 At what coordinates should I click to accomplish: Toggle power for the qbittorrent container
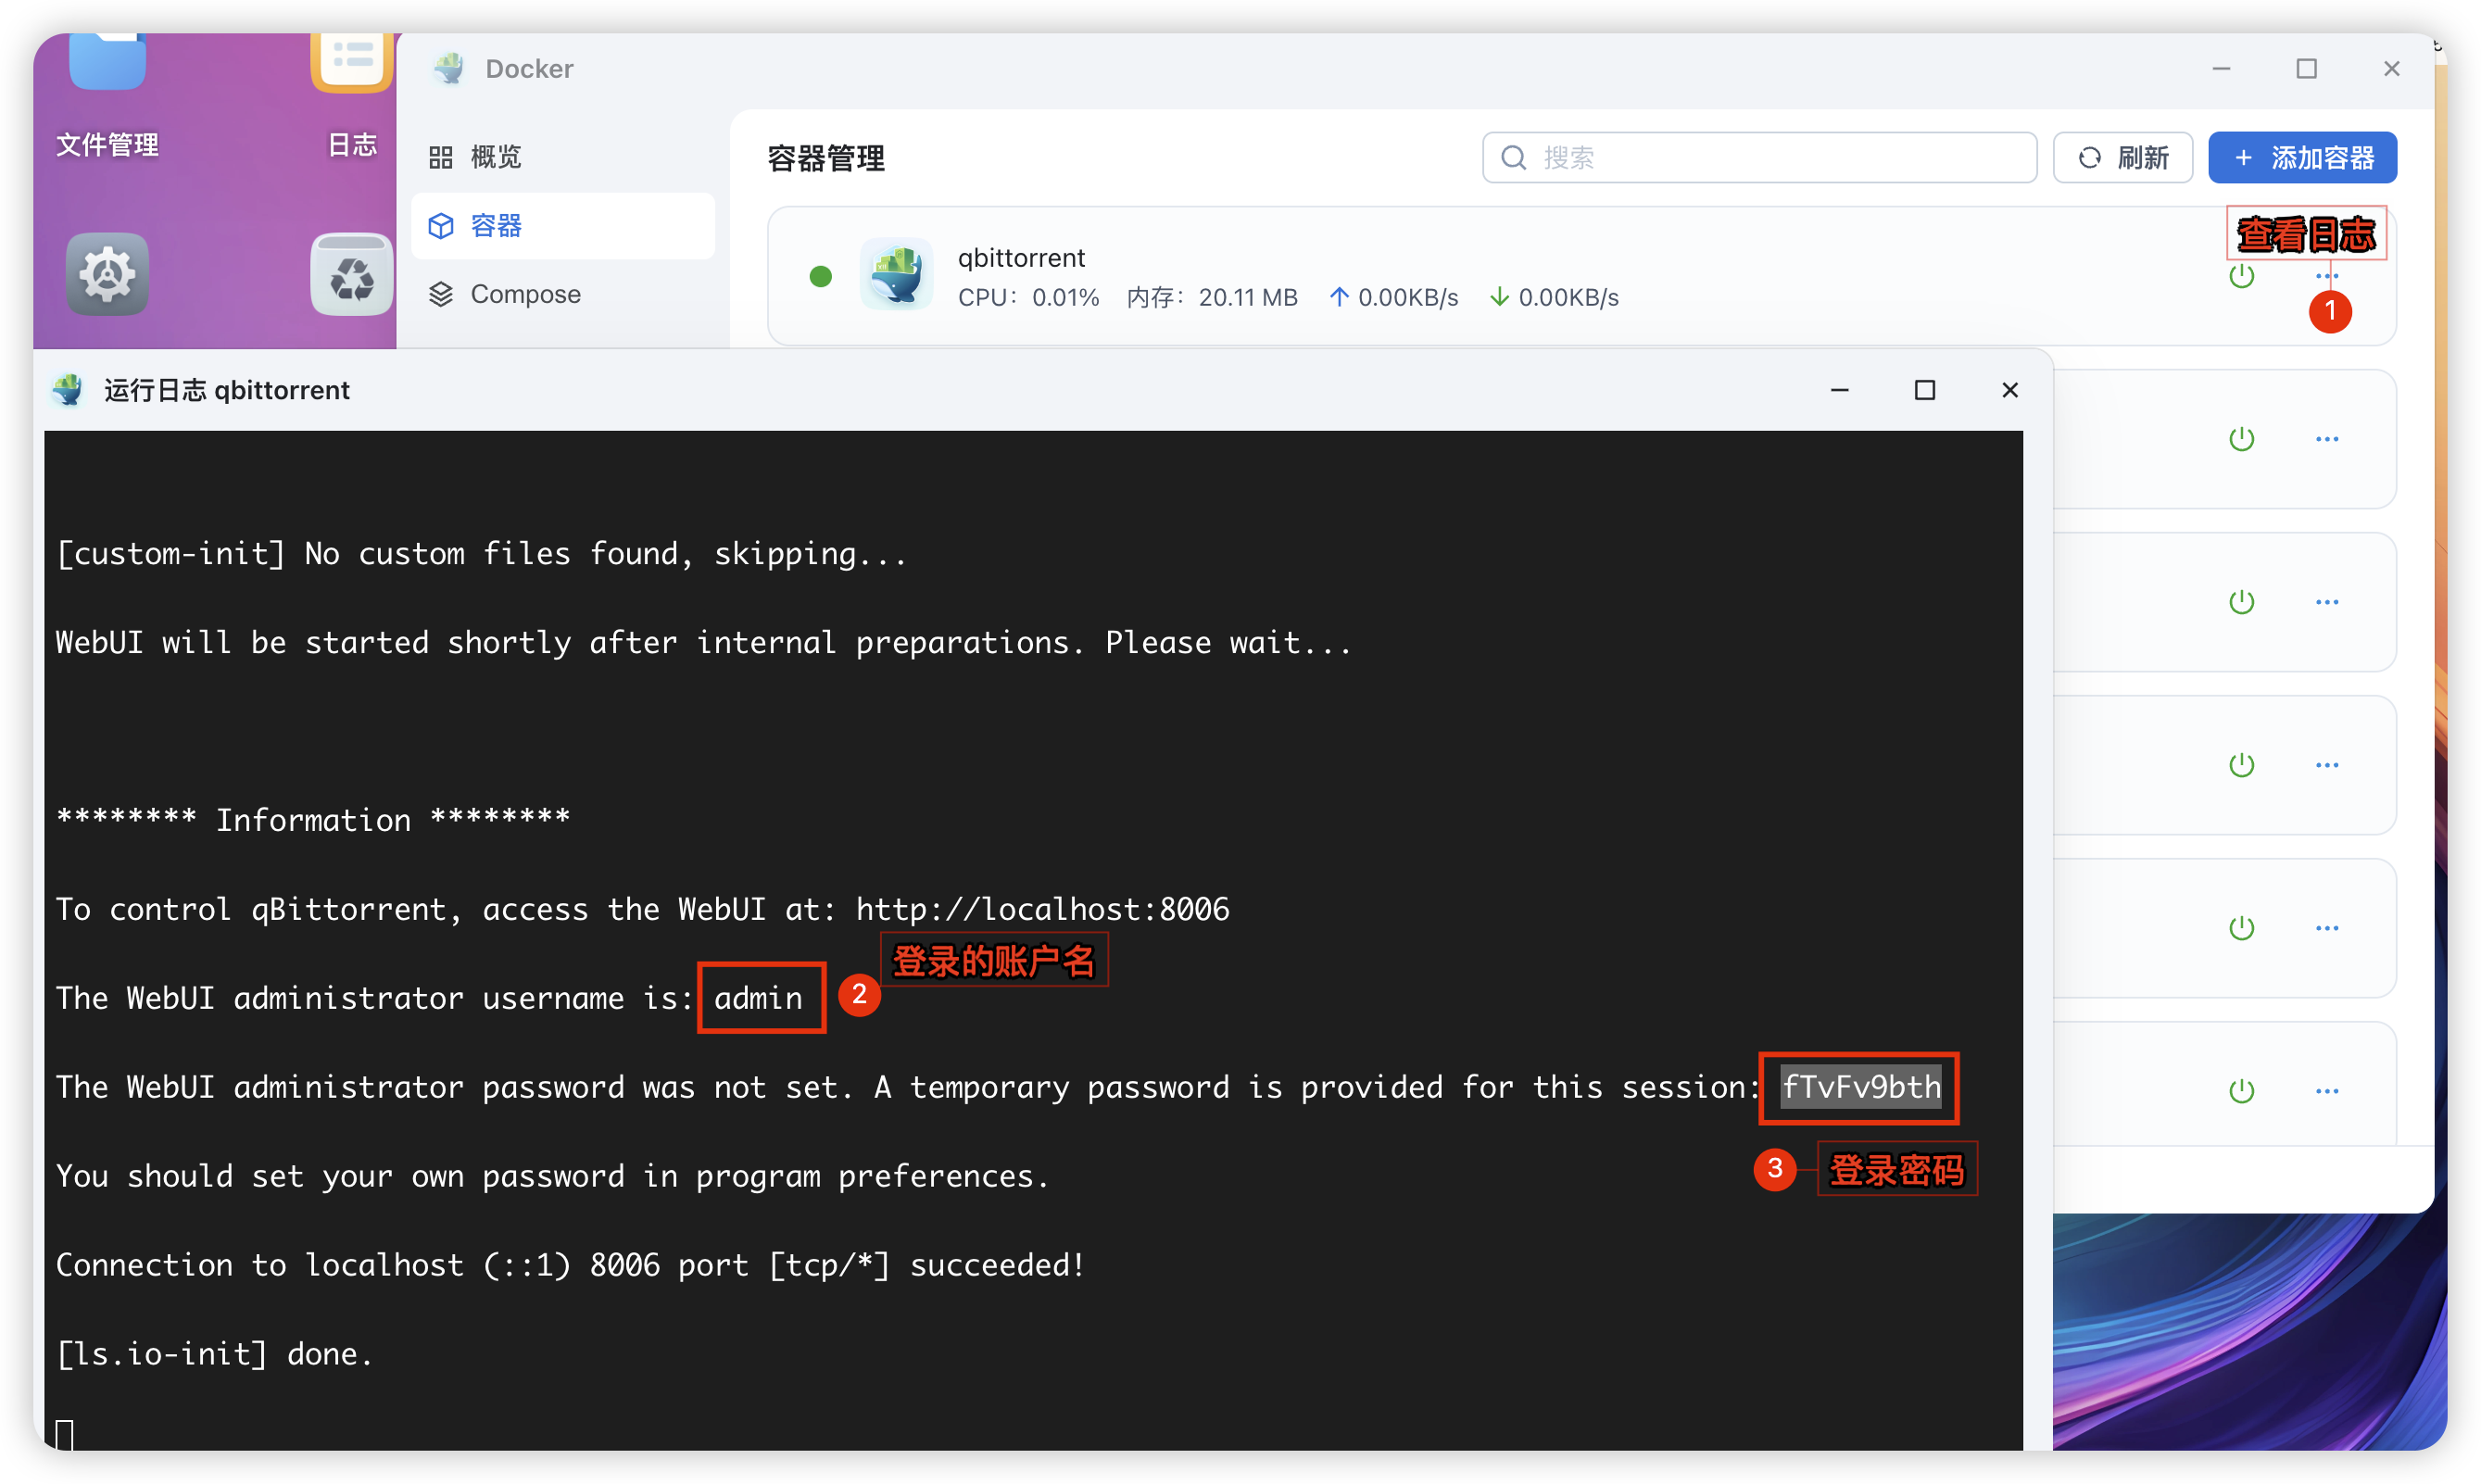pyautogui.click(x=2242, y=275)
